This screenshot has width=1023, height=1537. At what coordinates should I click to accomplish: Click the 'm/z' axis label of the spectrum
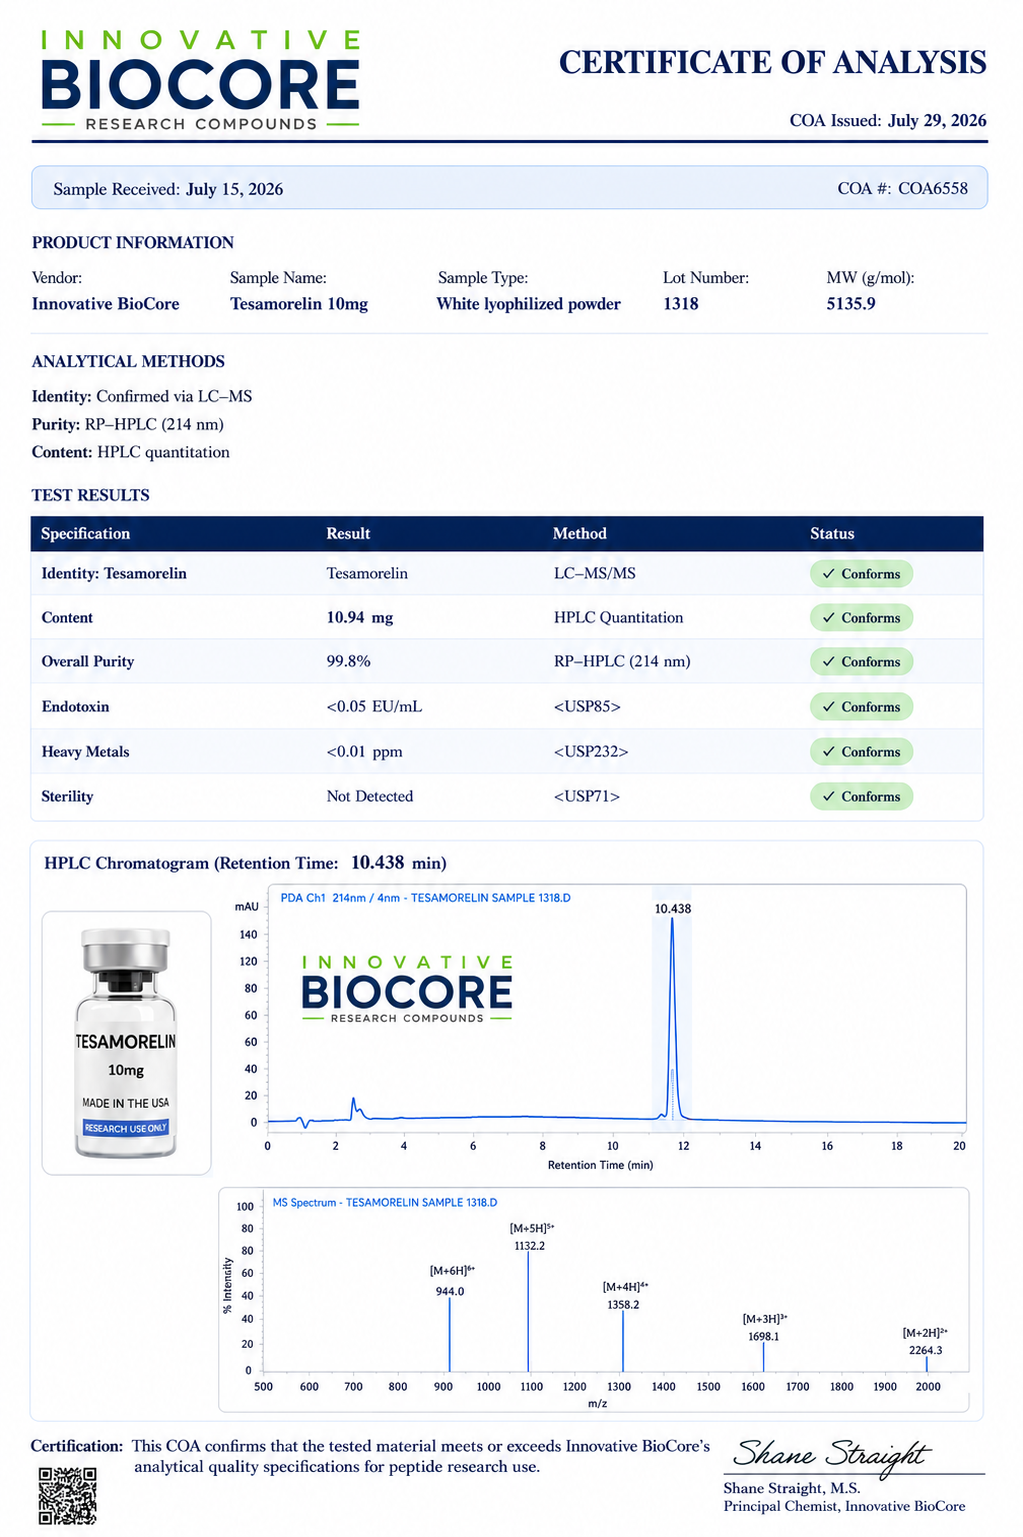(598, 1404)
